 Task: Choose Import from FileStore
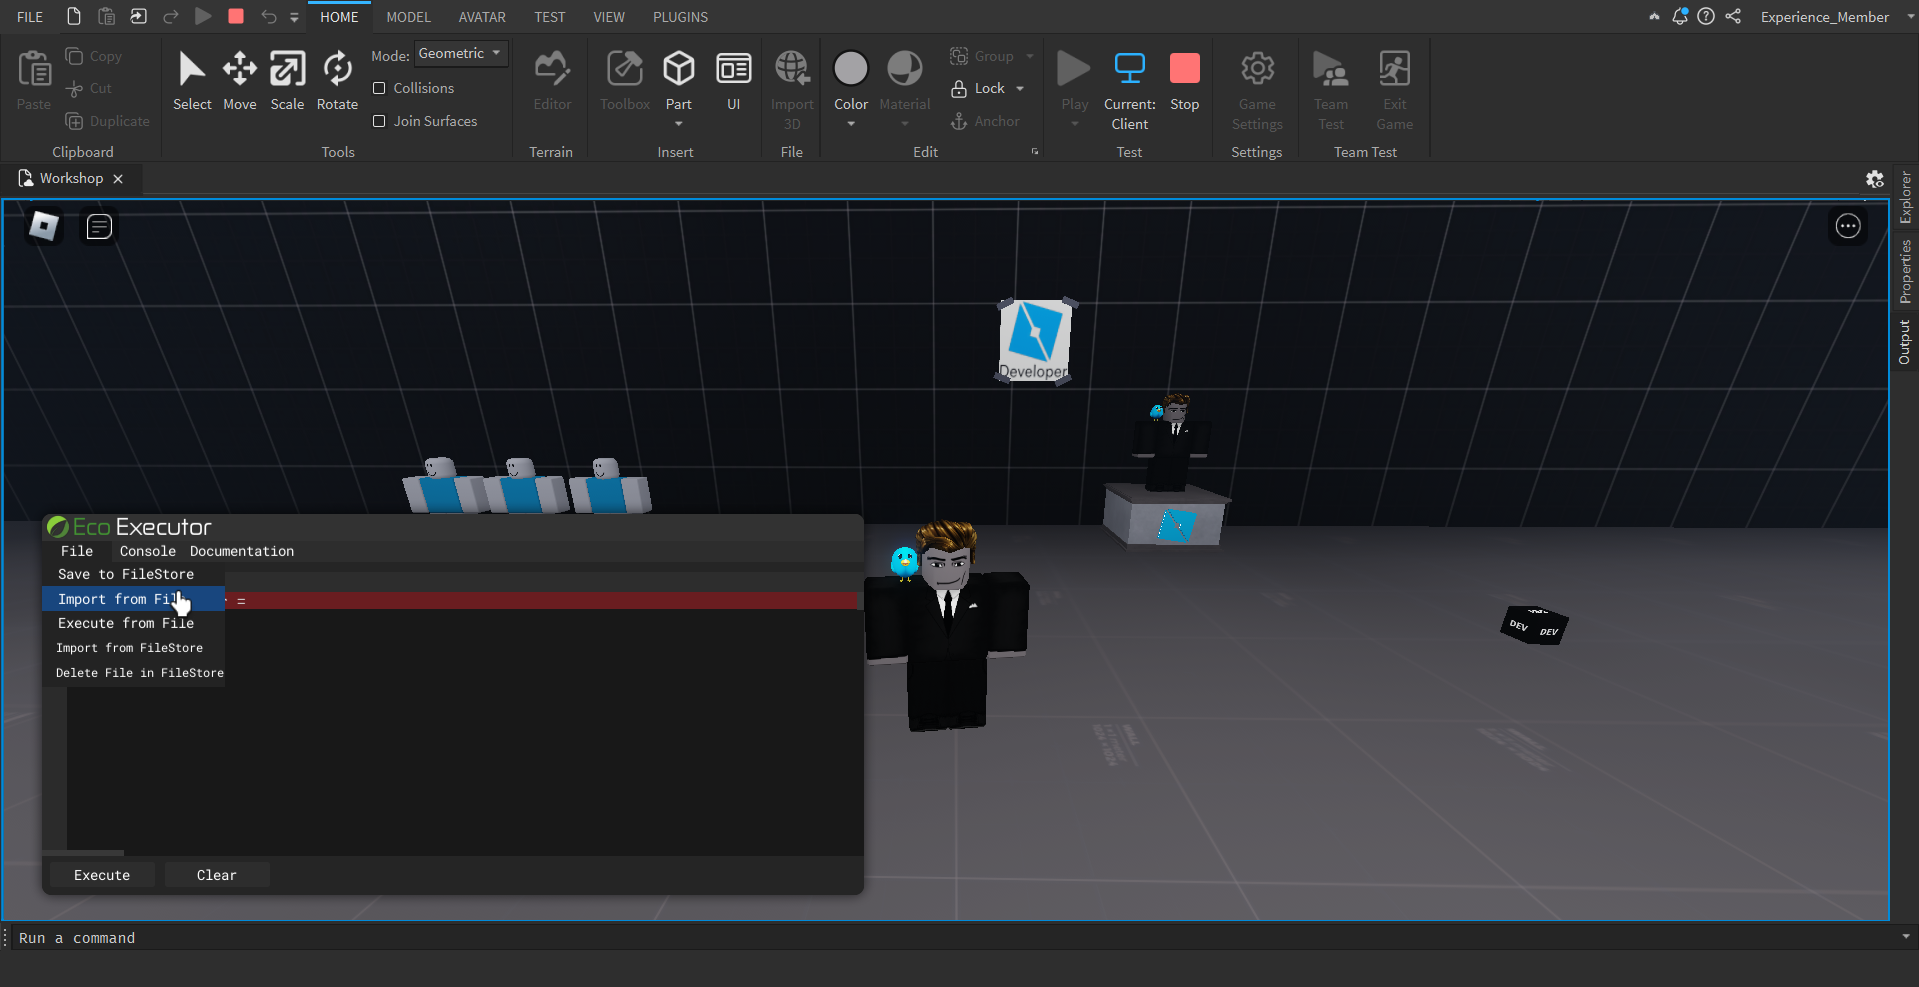[x=133, y=648]
